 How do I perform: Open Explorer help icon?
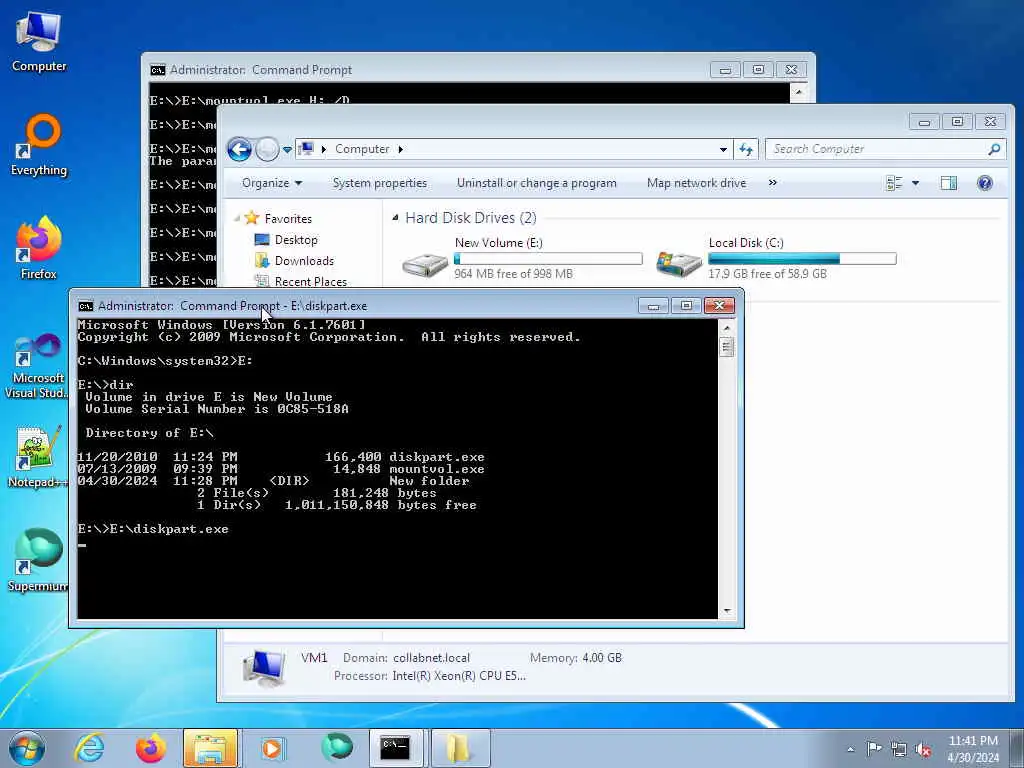[x=985, y=183]
